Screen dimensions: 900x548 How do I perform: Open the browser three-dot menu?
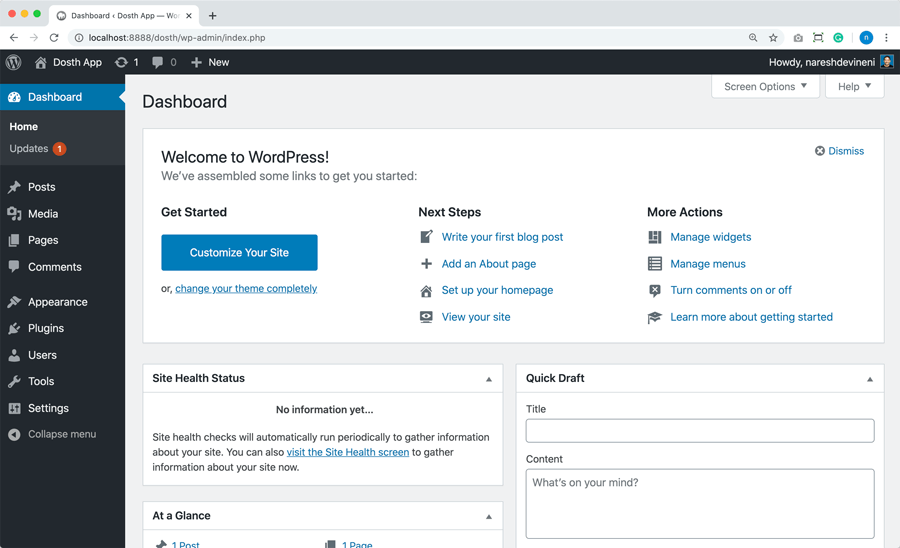pos(886,38)
